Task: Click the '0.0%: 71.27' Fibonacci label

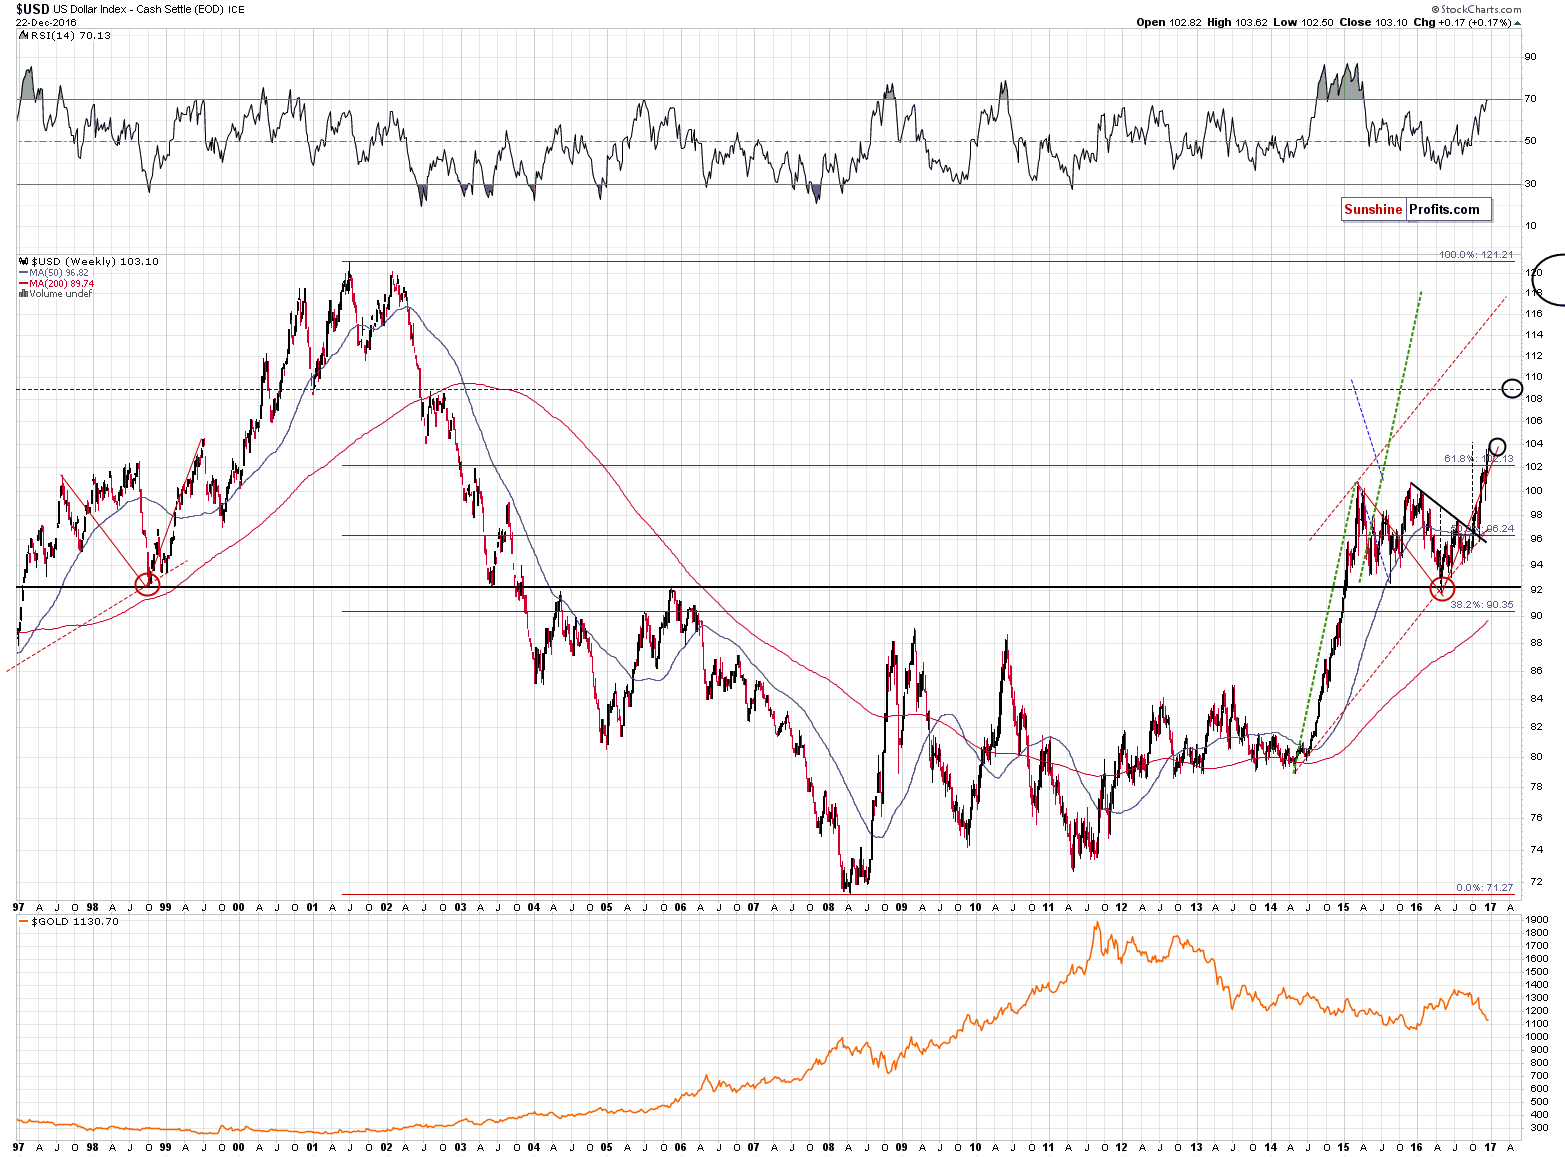Action: click(x=1484, y=887)
